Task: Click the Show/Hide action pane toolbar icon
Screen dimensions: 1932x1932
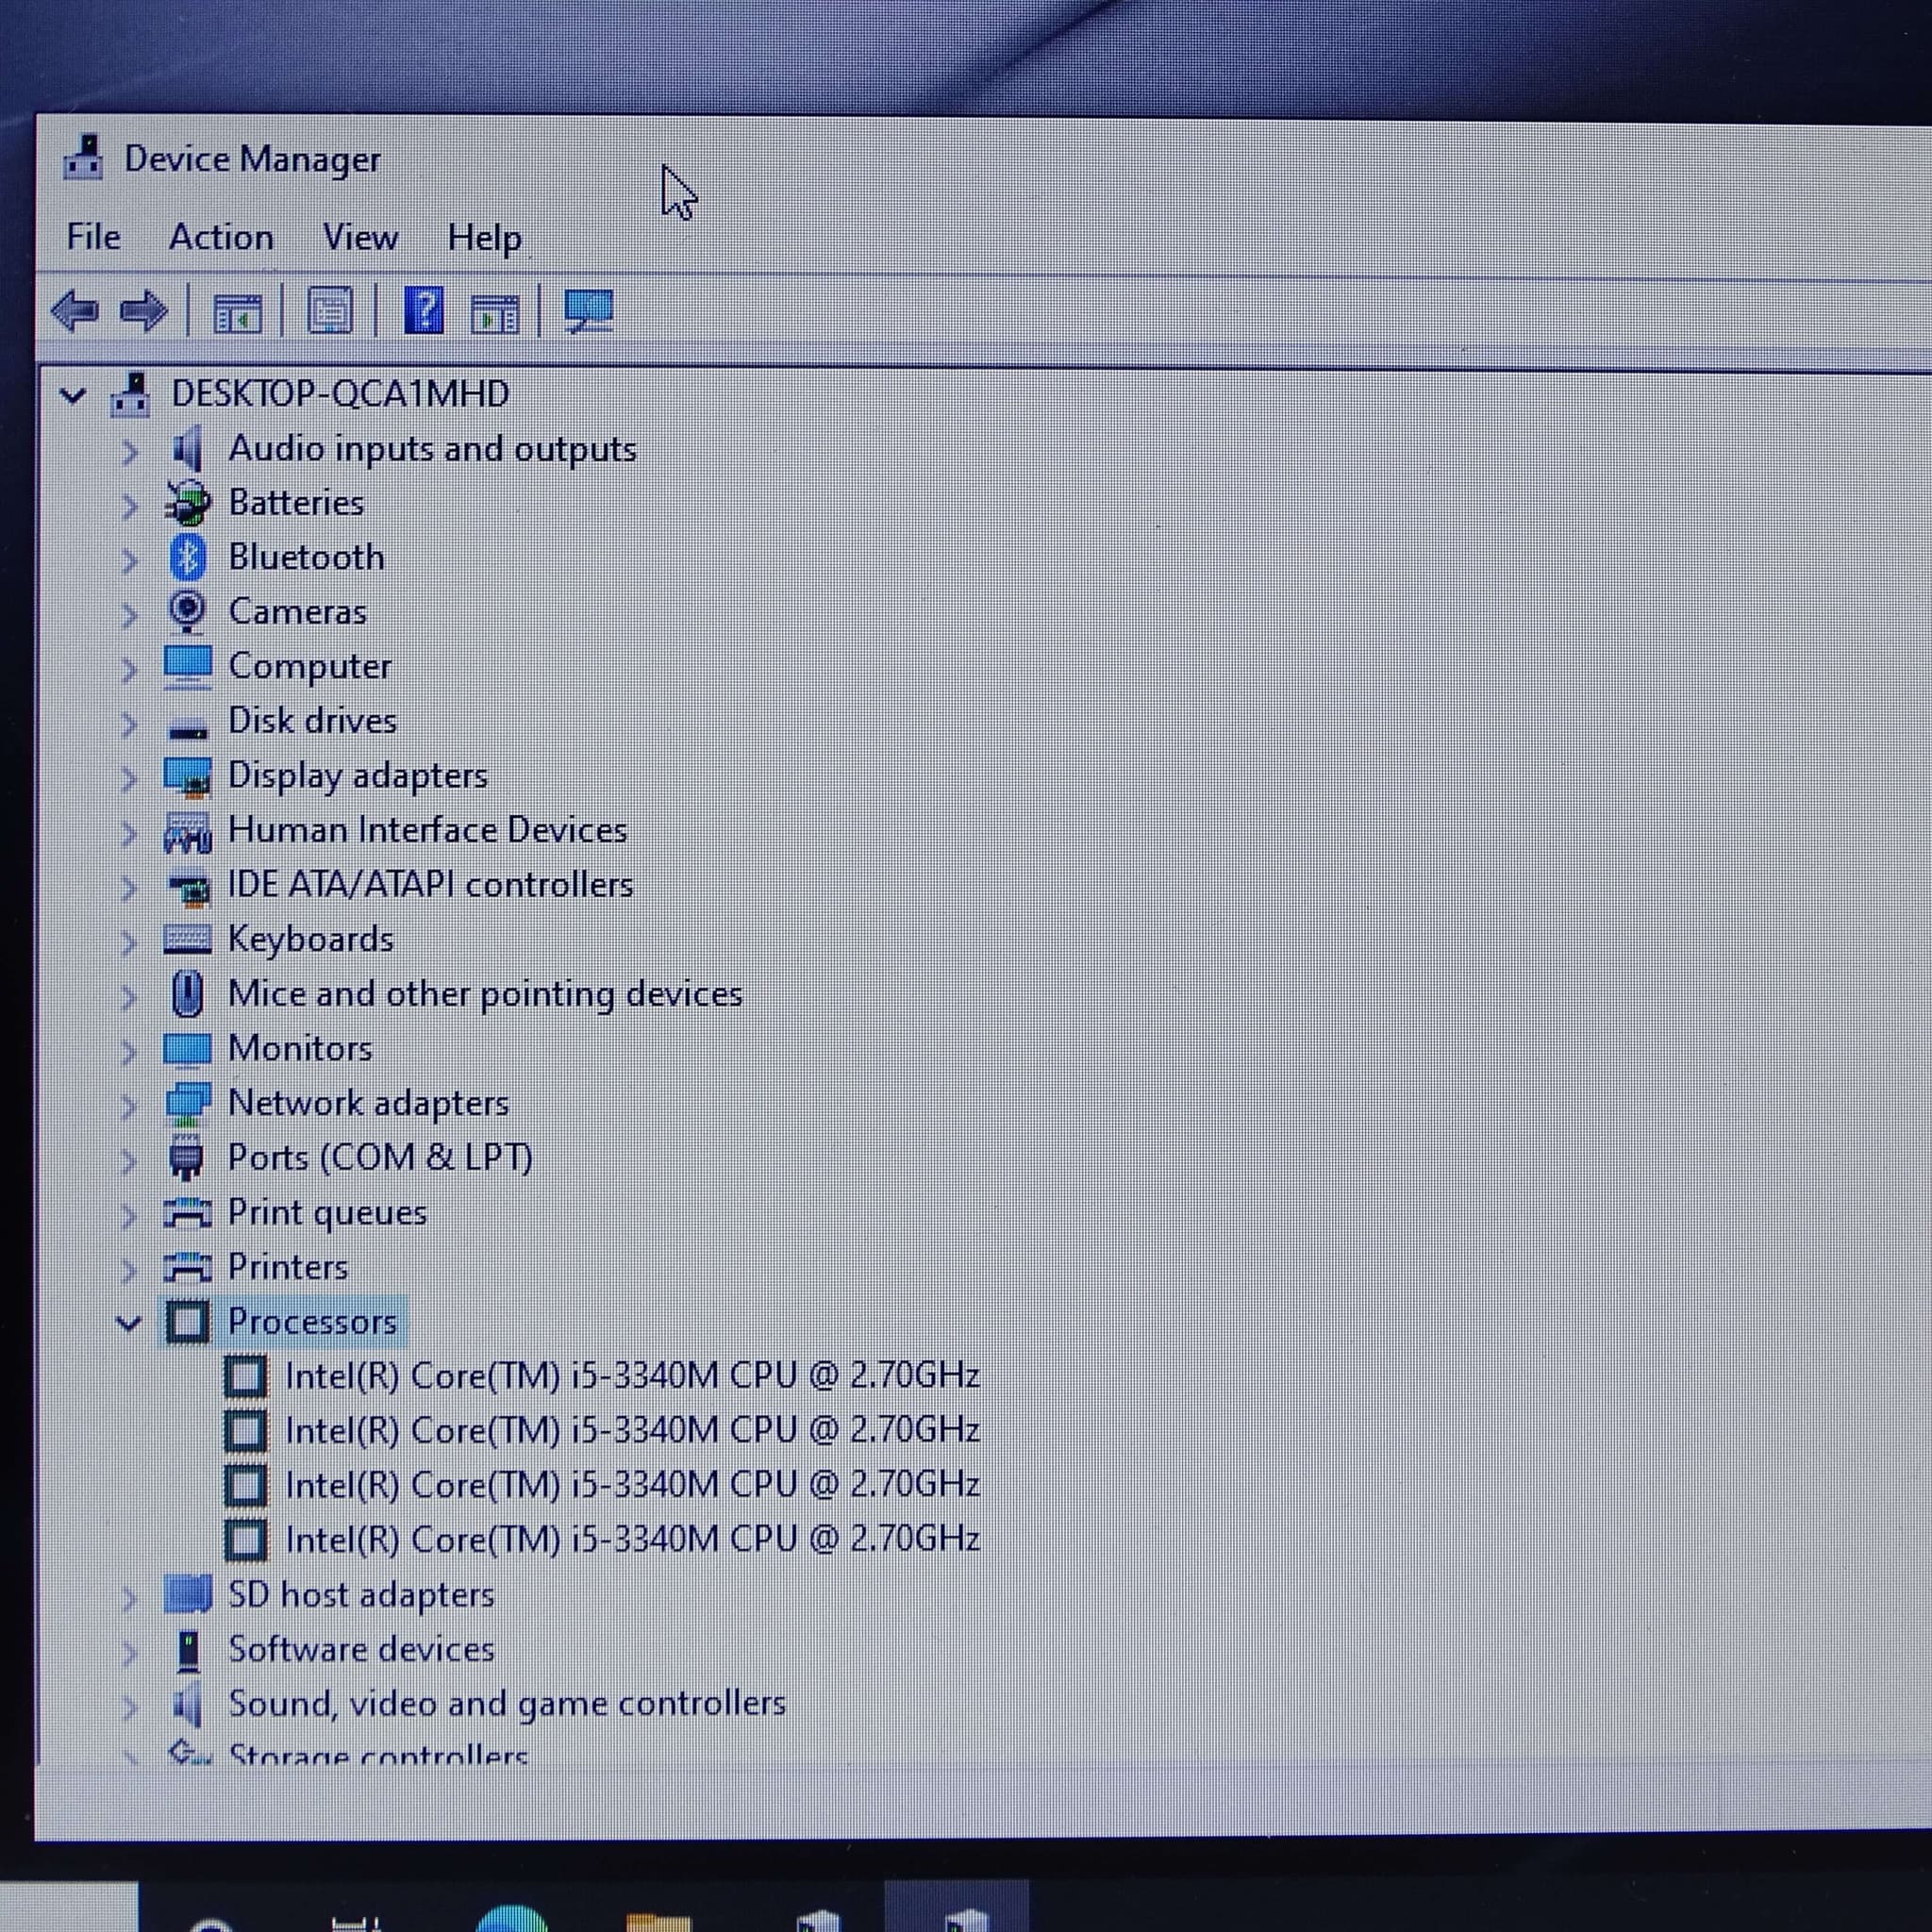Action: coord(495,314)
